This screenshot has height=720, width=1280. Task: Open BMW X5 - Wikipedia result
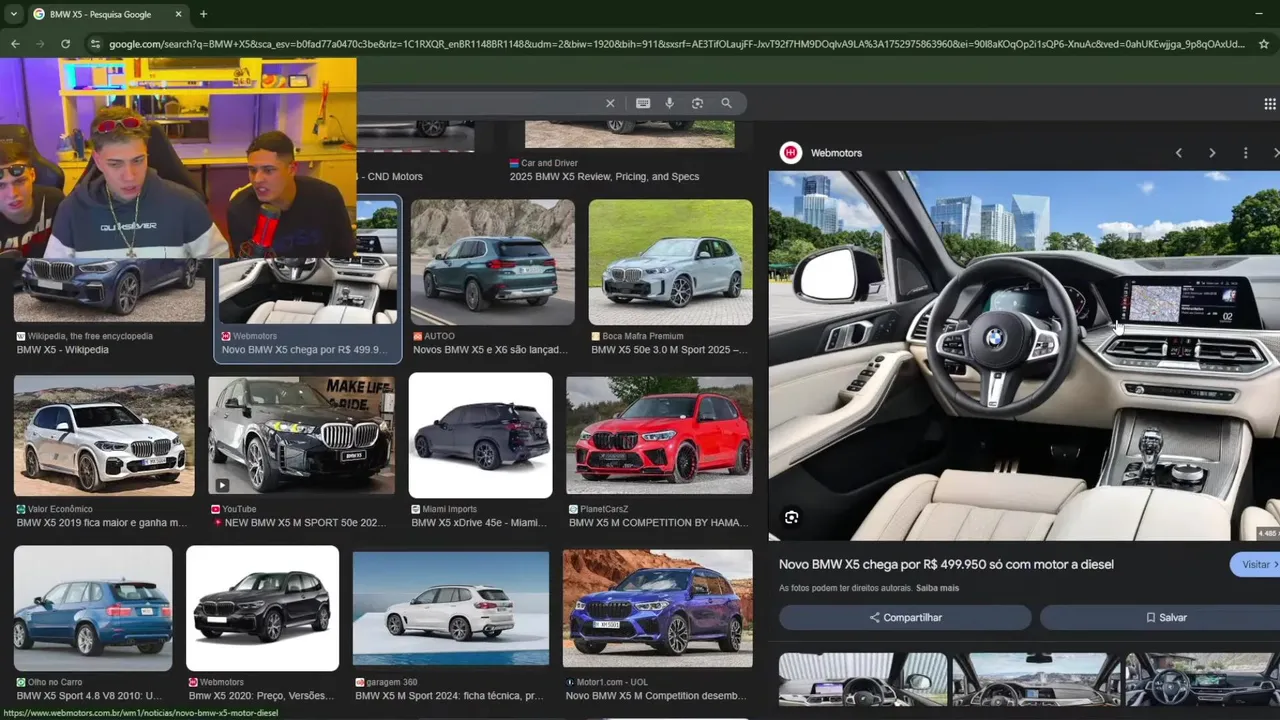coord(63,350)
